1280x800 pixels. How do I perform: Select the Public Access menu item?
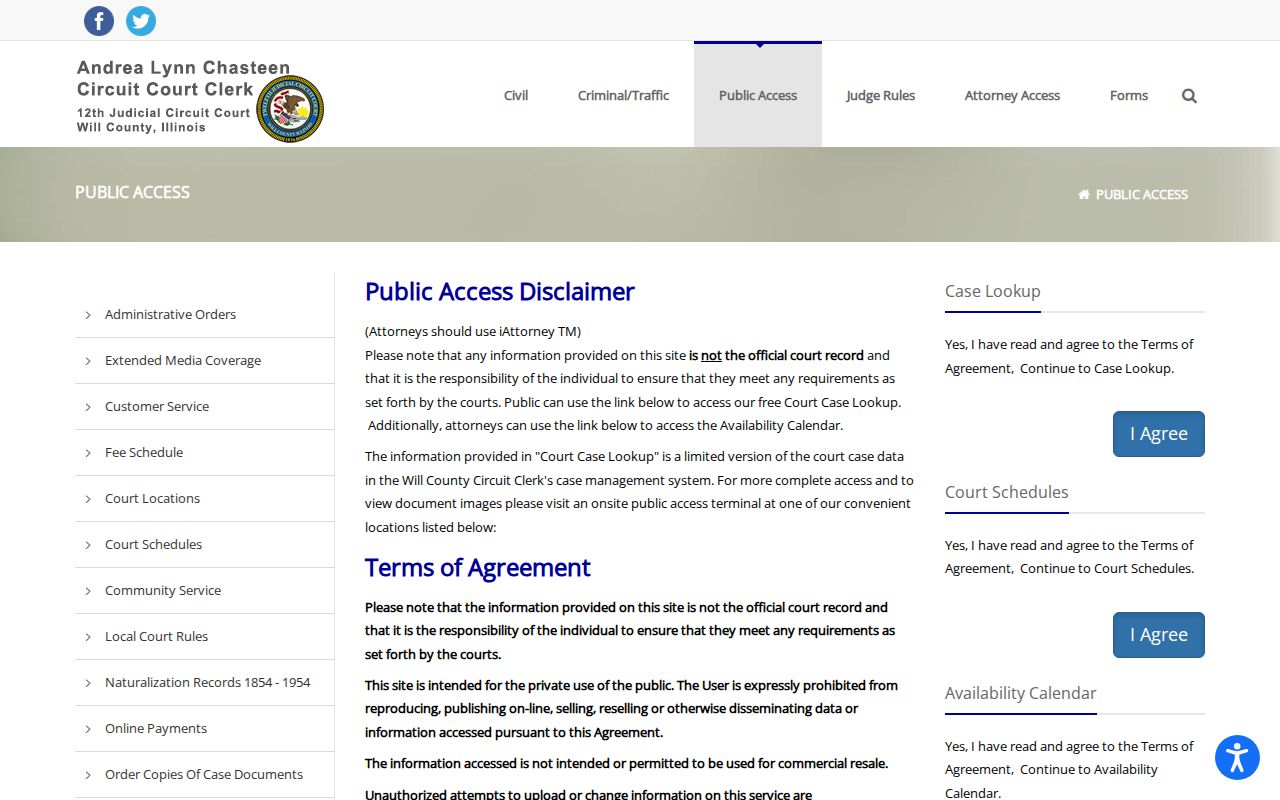(758, 96)
